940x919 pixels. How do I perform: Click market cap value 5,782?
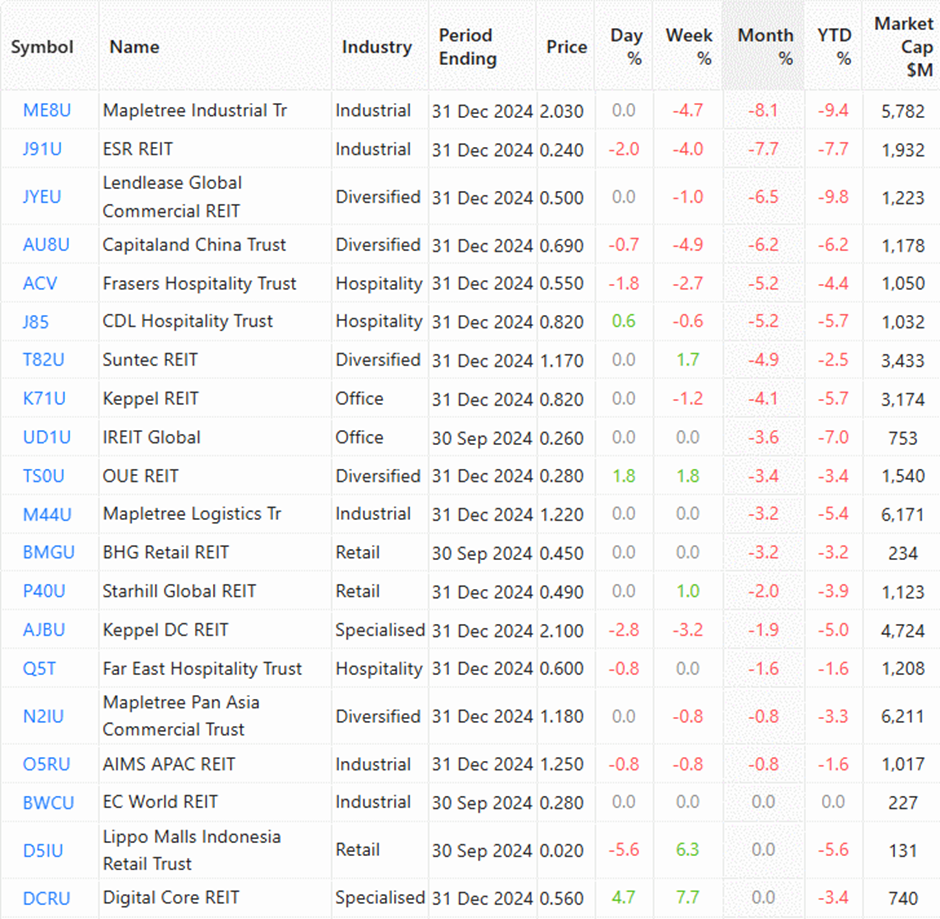coord(903,112)
